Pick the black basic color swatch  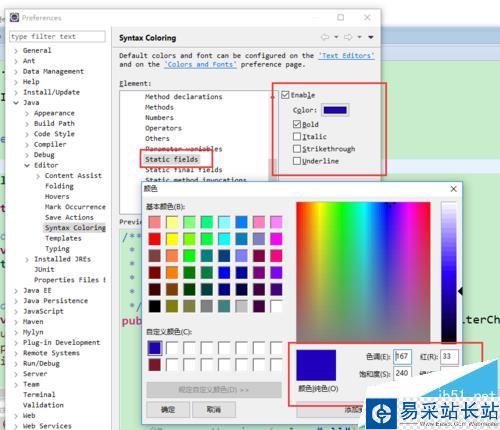[155, 306]
